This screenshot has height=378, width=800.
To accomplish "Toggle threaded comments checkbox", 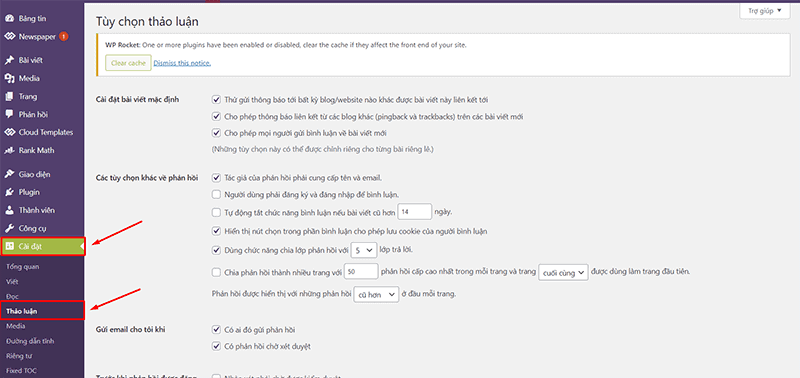I will pos(216,250).
